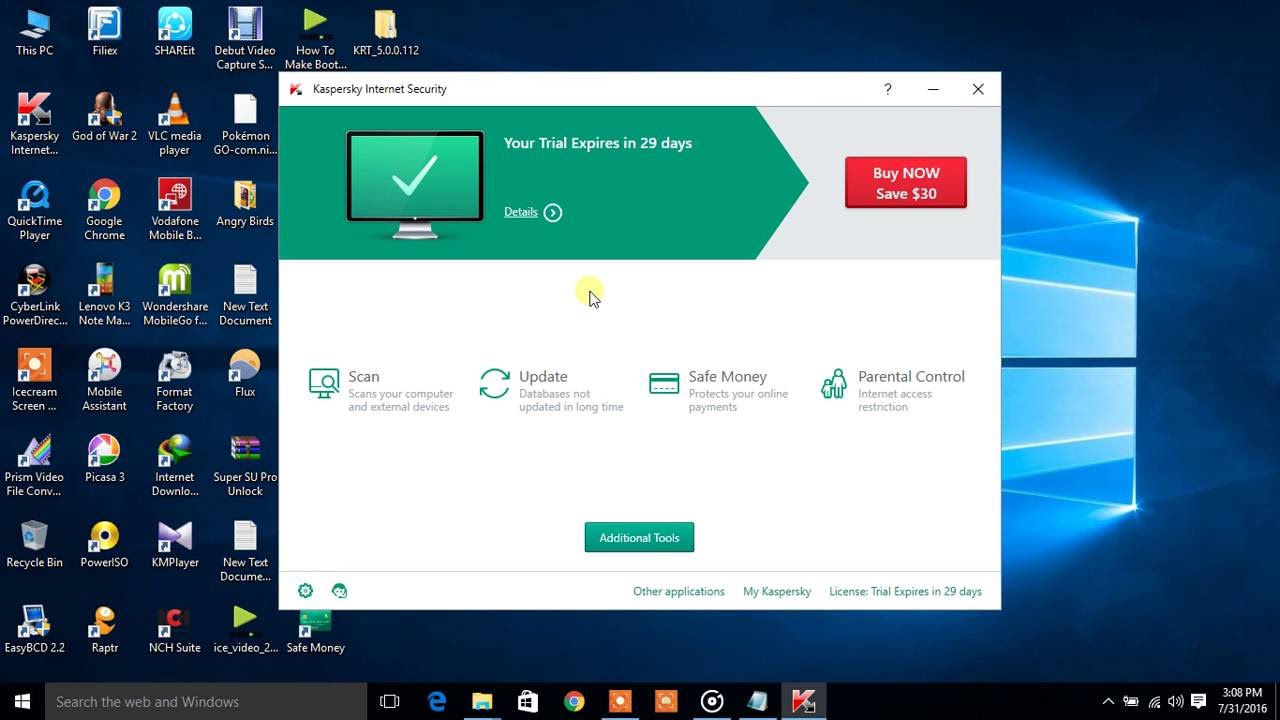Open My Kaspersky link
Viewport: 1280px width, 720px height.
click(777, 591)
